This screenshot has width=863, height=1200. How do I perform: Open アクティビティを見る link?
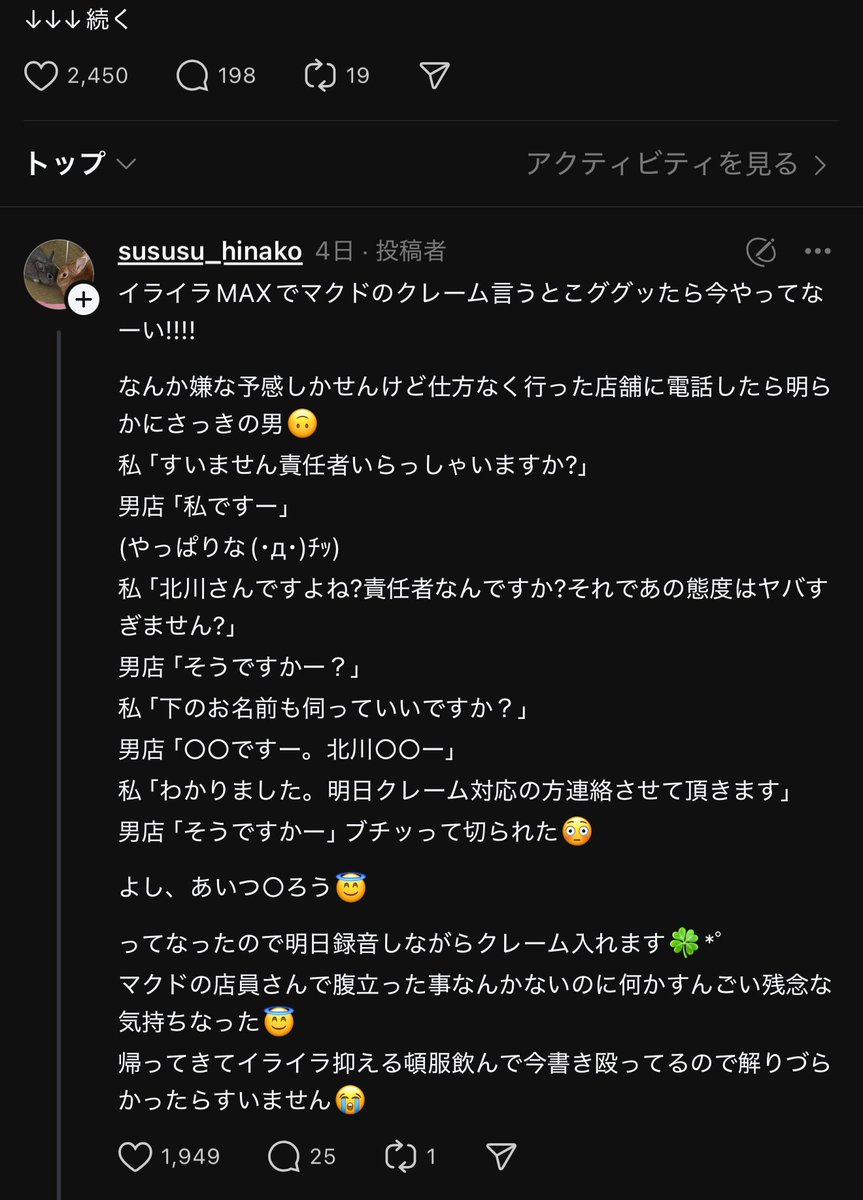[x=662, y=164]
